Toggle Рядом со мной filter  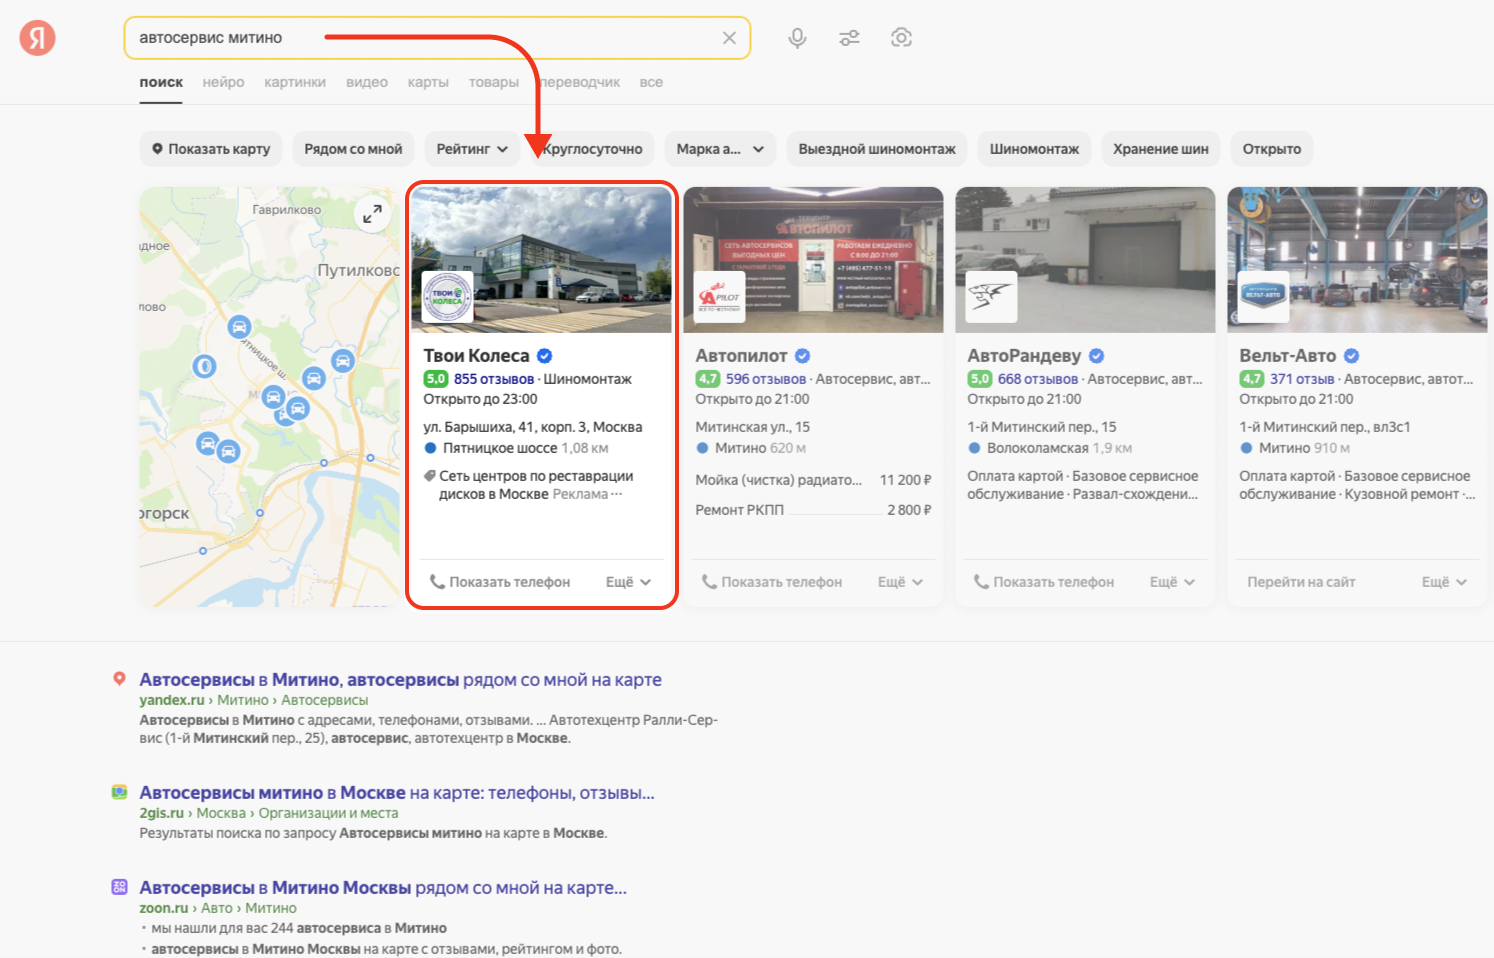point(353,149)
